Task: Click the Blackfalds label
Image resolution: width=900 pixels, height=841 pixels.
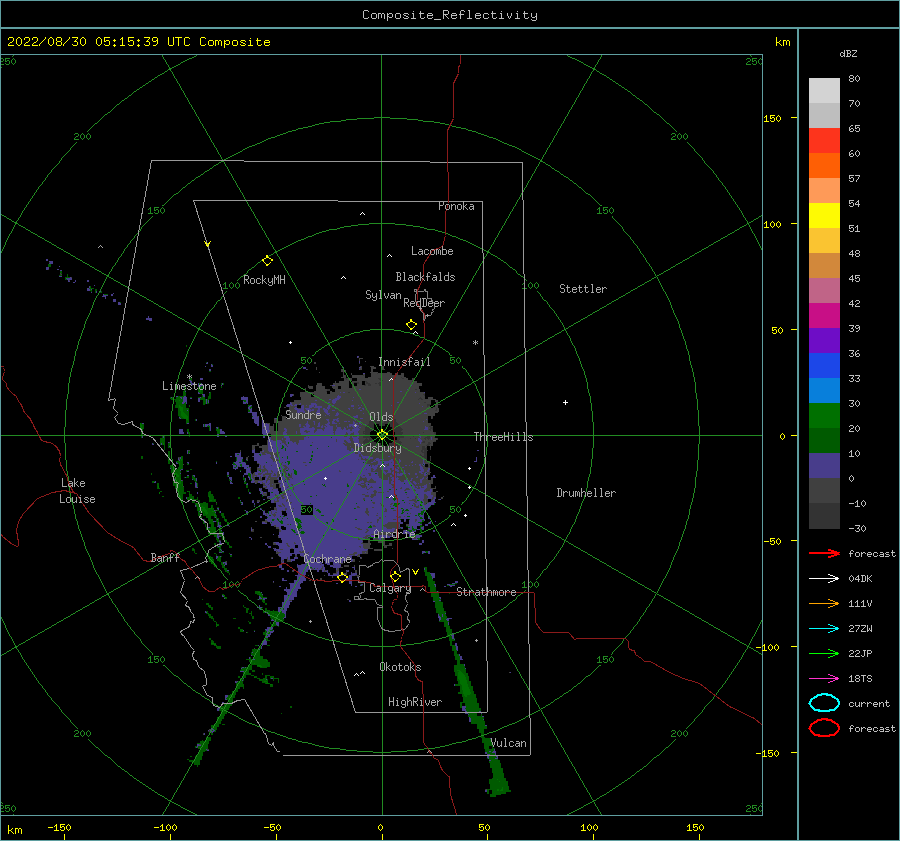Action: tap(425, 277)
